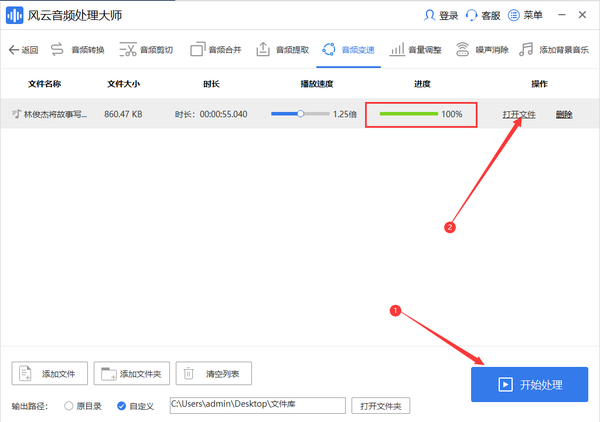The width and height of the screenshot is (600, 422).
Task: Select the 自定义 output path option
Action: tap(135, 406)
